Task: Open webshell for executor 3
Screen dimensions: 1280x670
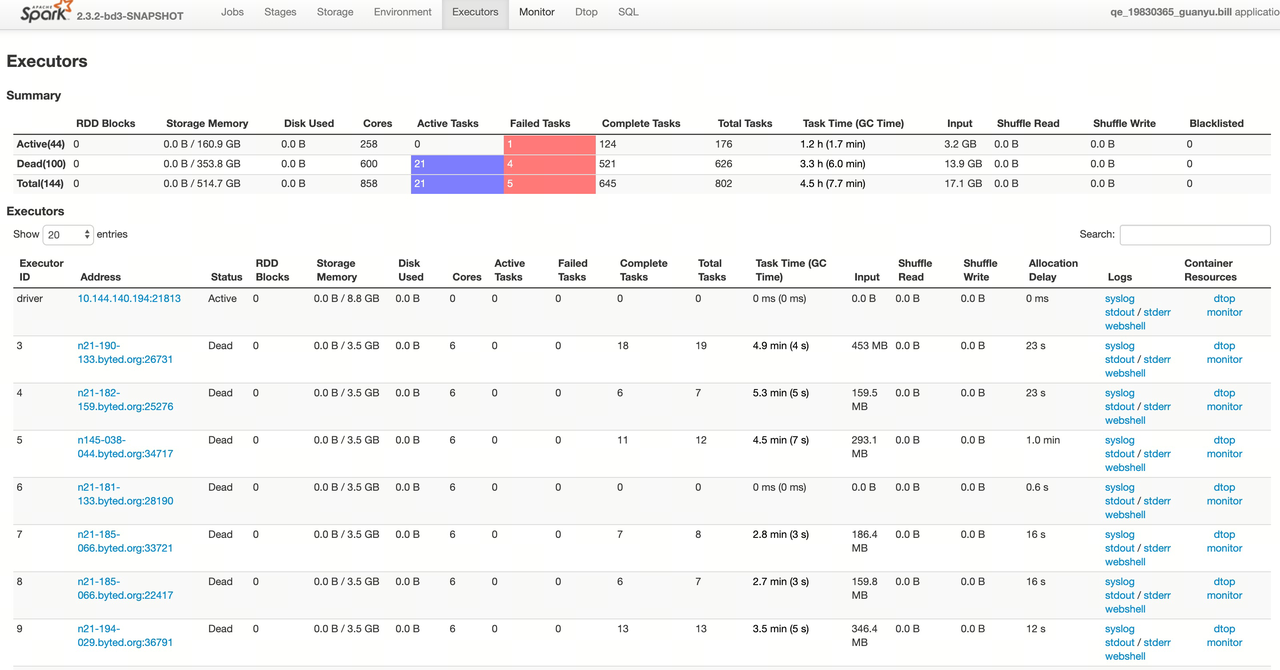Action: coord(1125,373)
